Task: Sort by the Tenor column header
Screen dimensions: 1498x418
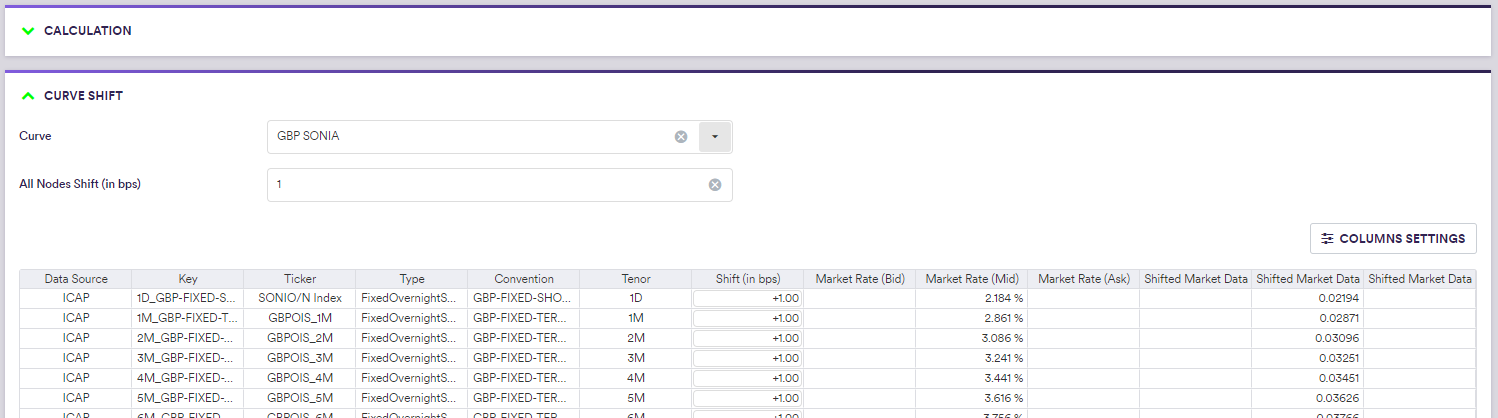Action: click(635, 279)
